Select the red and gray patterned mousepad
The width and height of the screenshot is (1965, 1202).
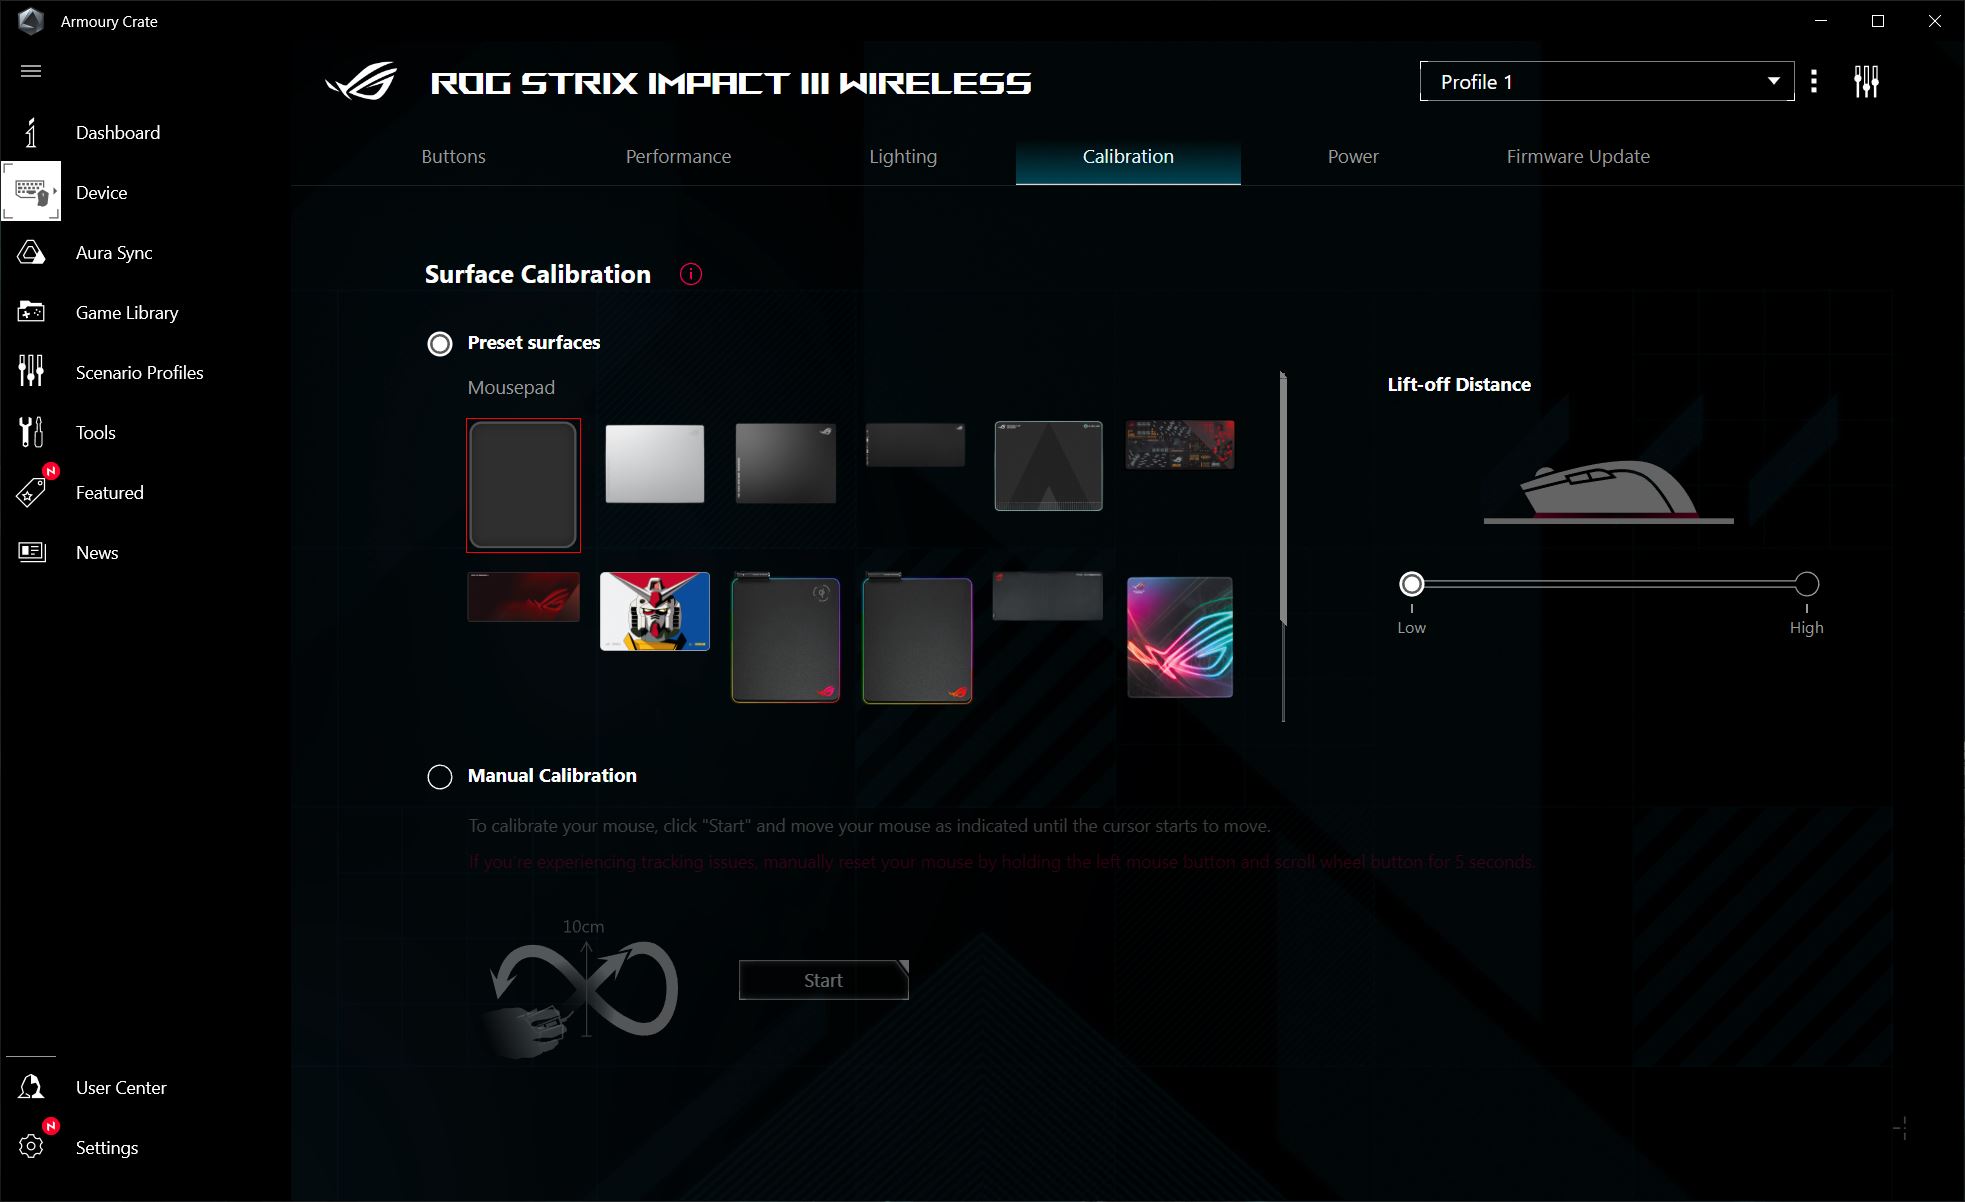click(x=1180, y=444)
